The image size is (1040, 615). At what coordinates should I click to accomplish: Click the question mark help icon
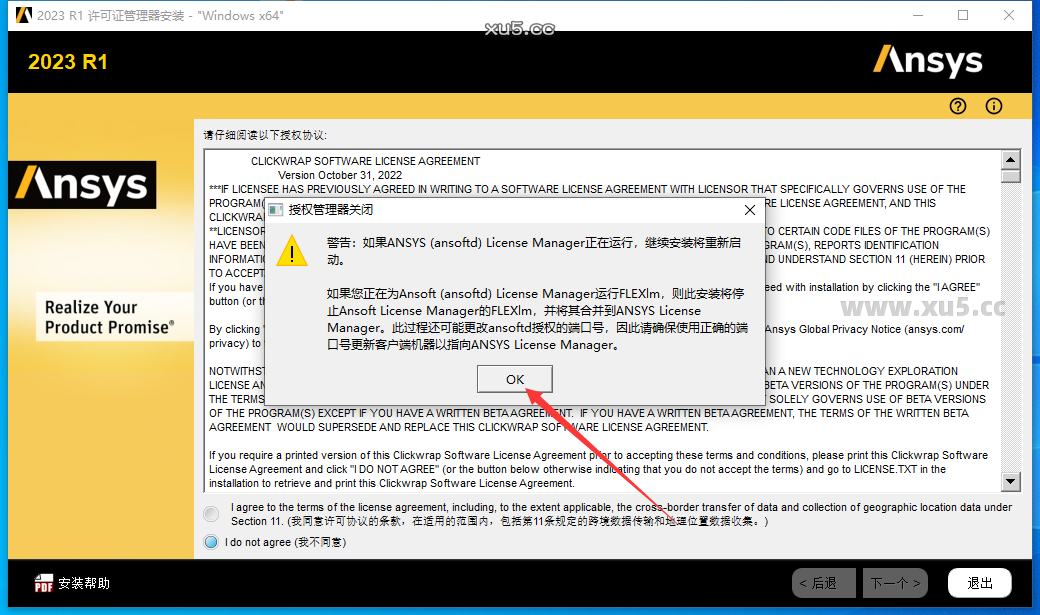958,106
